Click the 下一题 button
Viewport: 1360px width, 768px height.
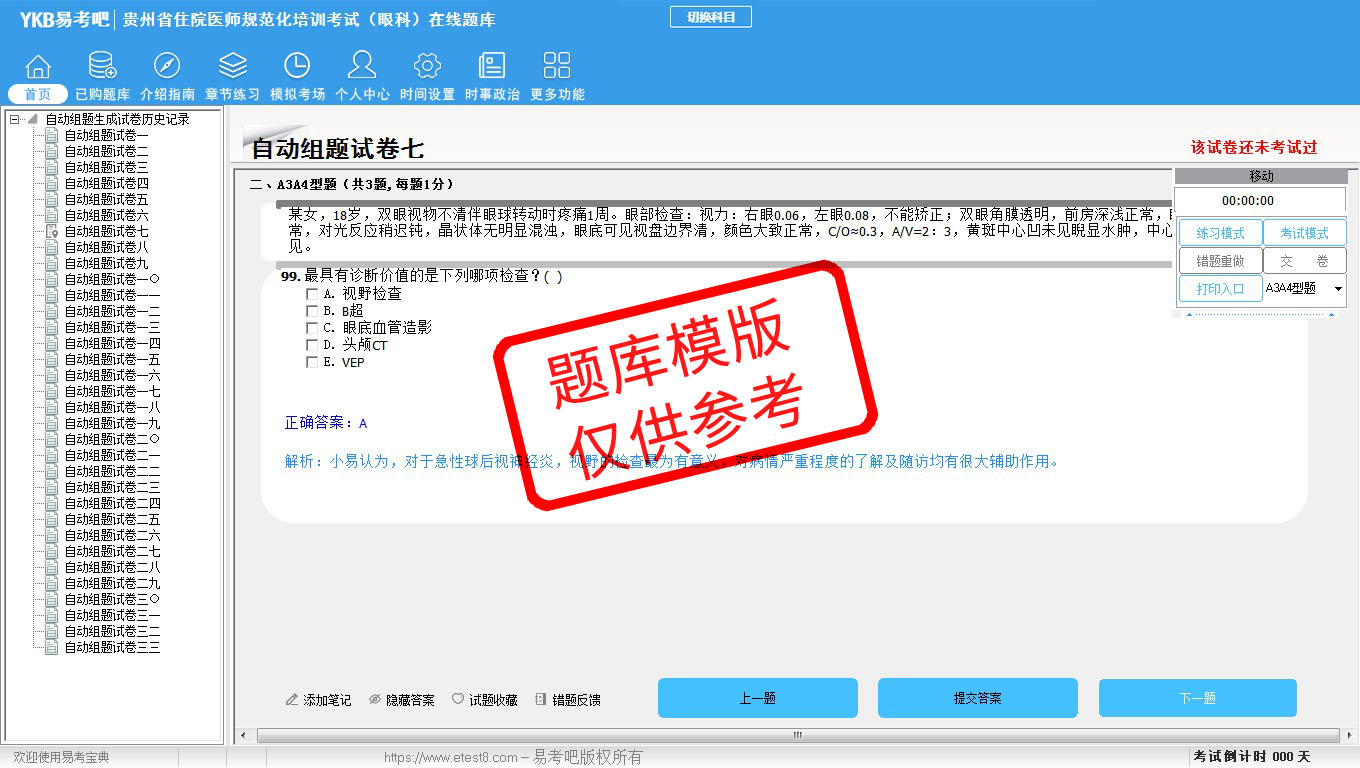pyautogui.click(x=1197, y=698)
